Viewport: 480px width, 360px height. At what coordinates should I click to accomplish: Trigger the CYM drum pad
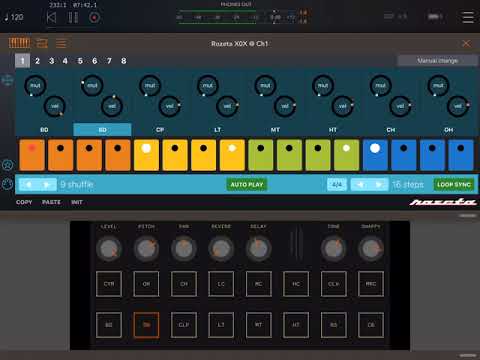tap(109, 284)
